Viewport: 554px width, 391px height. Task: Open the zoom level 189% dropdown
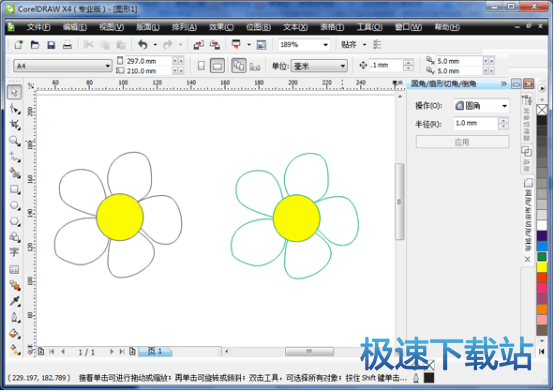tap(325, 45)
